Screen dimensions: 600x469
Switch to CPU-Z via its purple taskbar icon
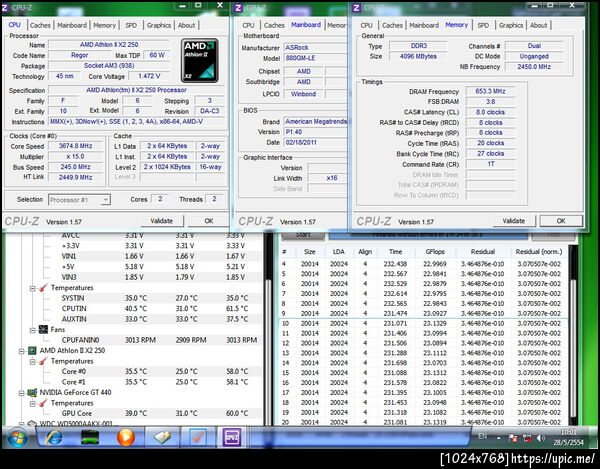232,437
